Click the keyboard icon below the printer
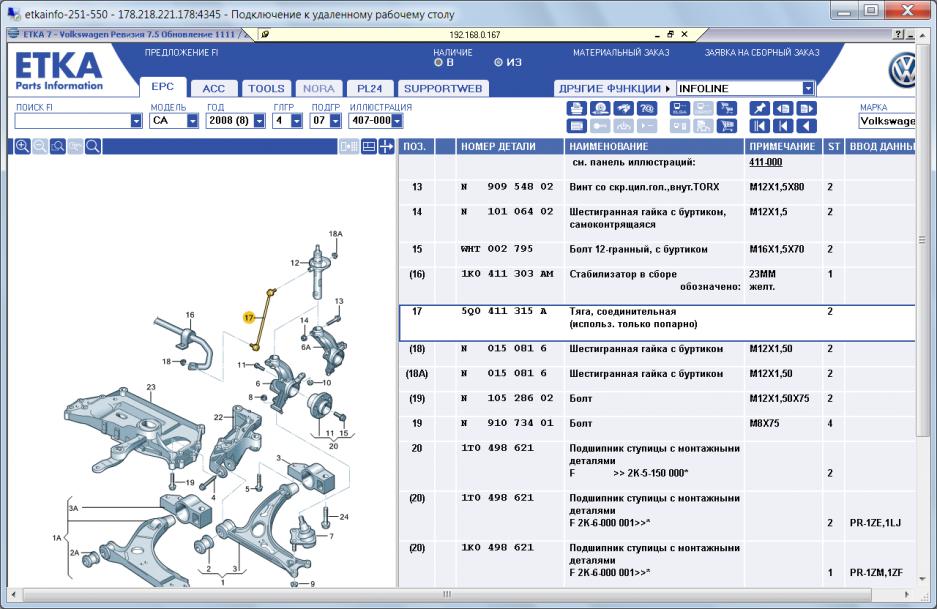This screenshot has height=609, width=937. pyautogui.click(x=576, y=126)
